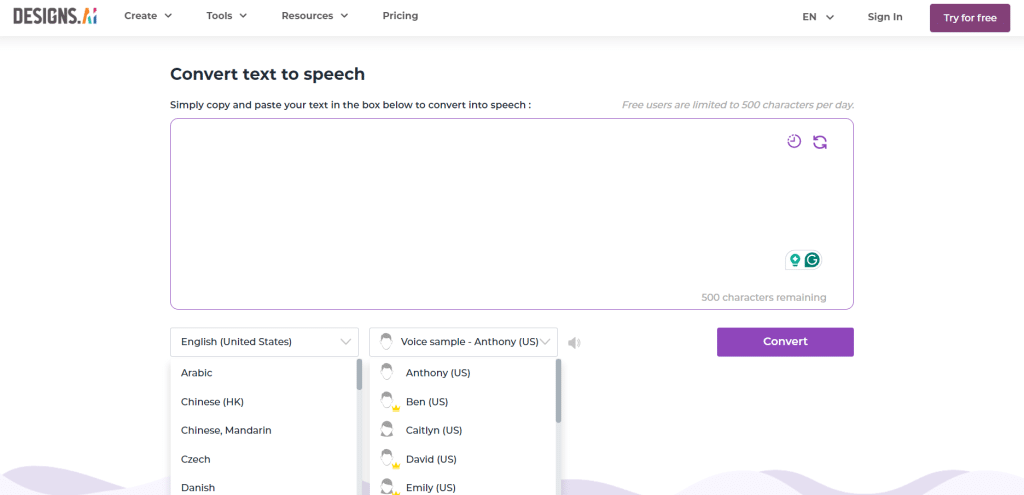The image size is (1024, 495).
Task: Click the voice list scrollbar
Action: [558, 391]
